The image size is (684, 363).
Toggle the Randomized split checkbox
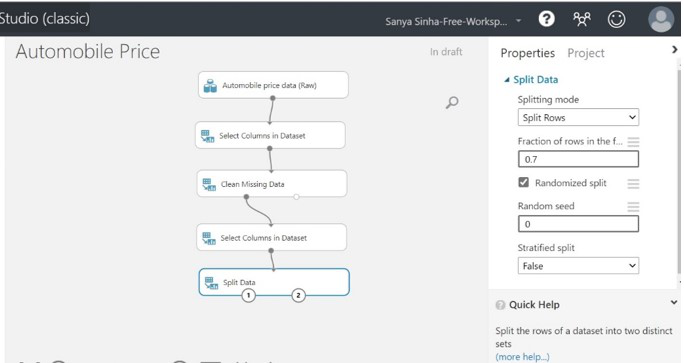coord(523,182)
